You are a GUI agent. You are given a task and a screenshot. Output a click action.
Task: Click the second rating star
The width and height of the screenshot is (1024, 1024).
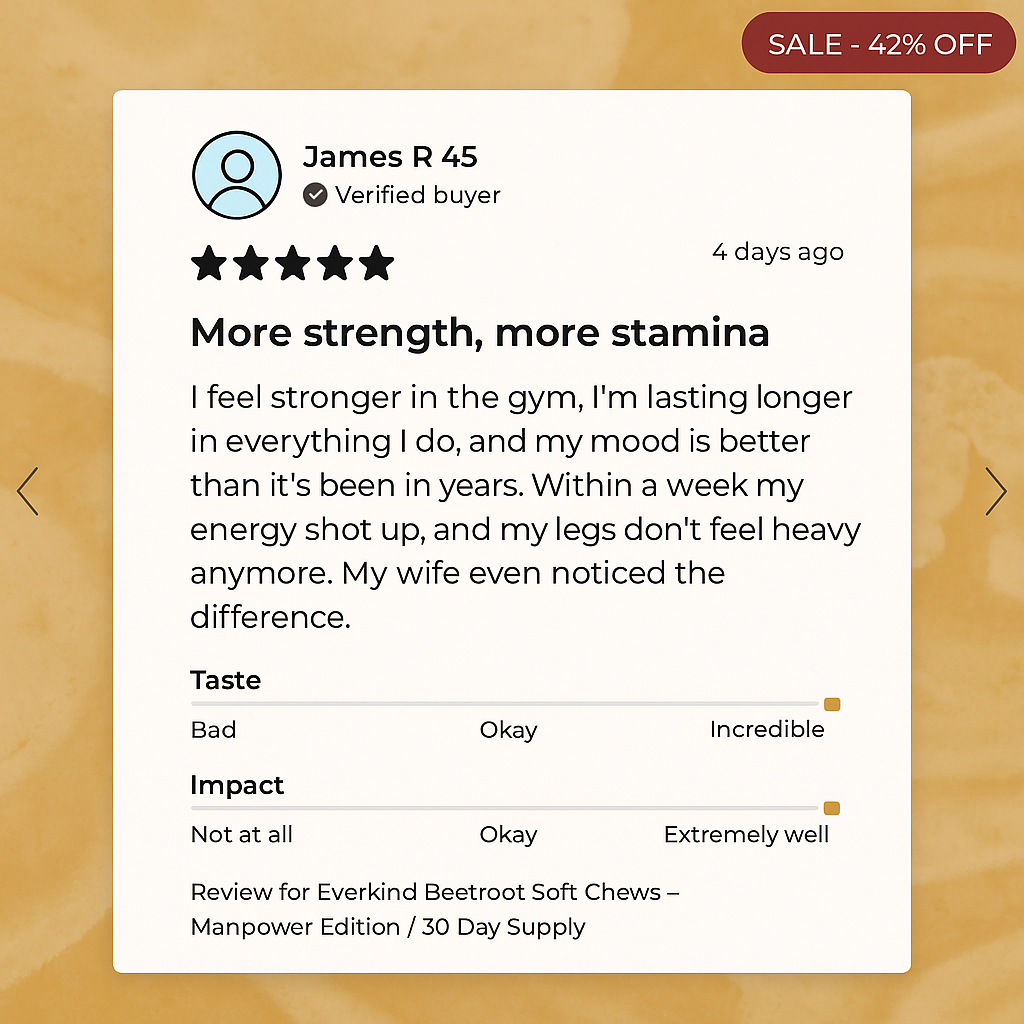[x=251, y=264]
